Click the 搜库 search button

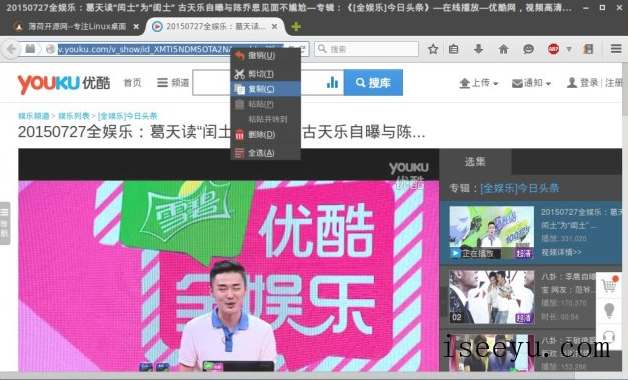pos(373,82)
